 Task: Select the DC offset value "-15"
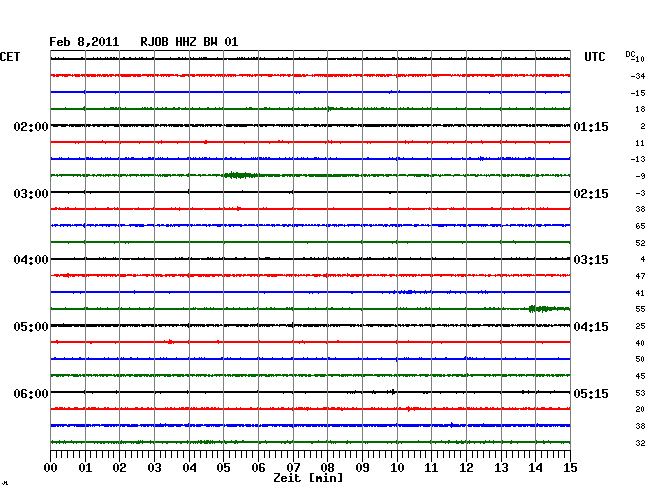click(638, 93)
